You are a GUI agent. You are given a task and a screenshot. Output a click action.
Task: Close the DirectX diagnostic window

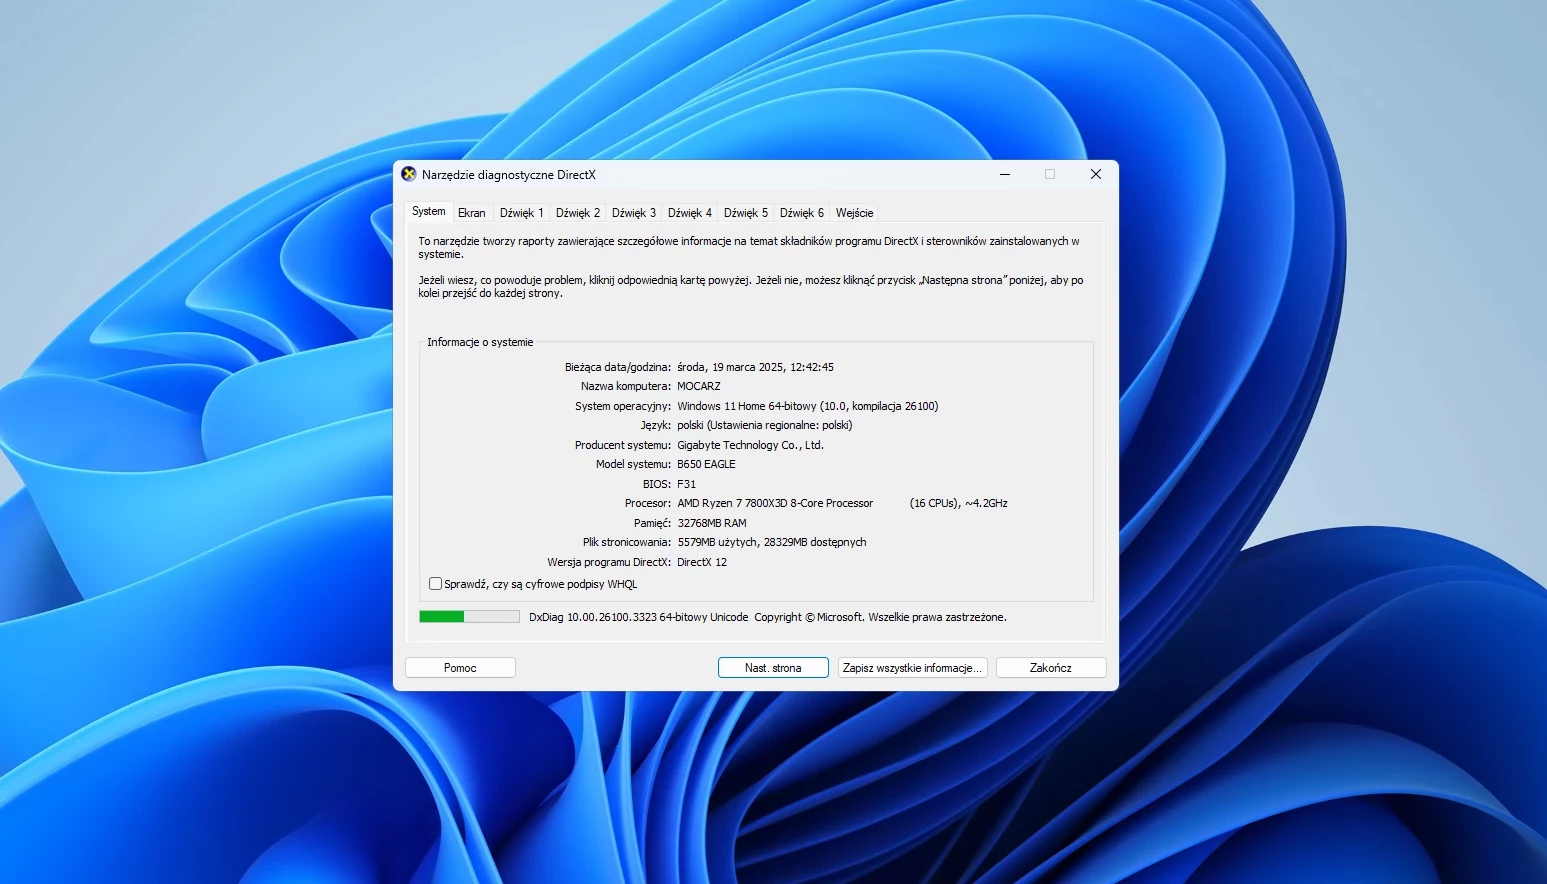(1096, 174)
